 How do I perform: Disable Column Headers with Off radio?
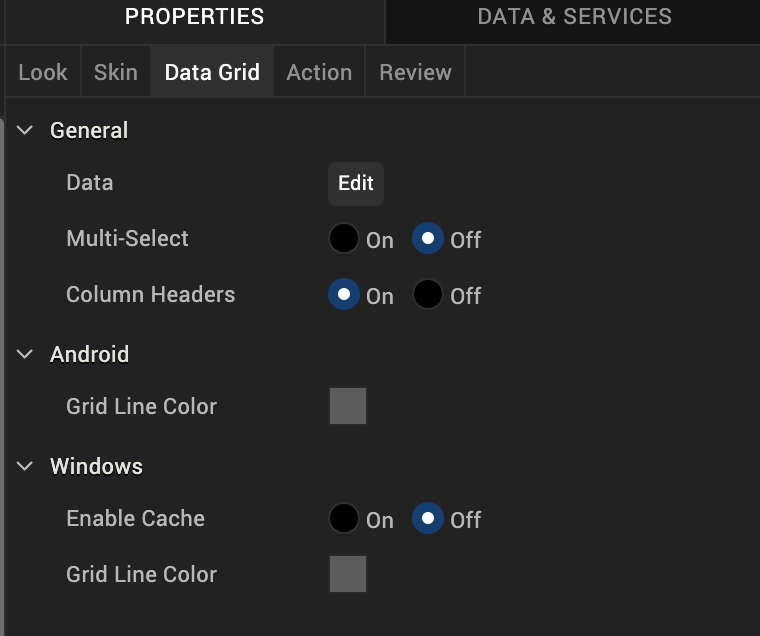[428, 295]
